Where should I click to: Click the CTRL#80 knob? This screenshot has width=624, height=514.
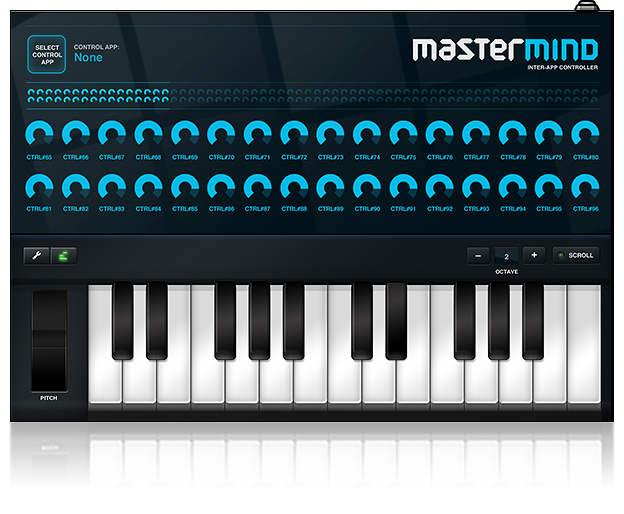click(585, 133)
